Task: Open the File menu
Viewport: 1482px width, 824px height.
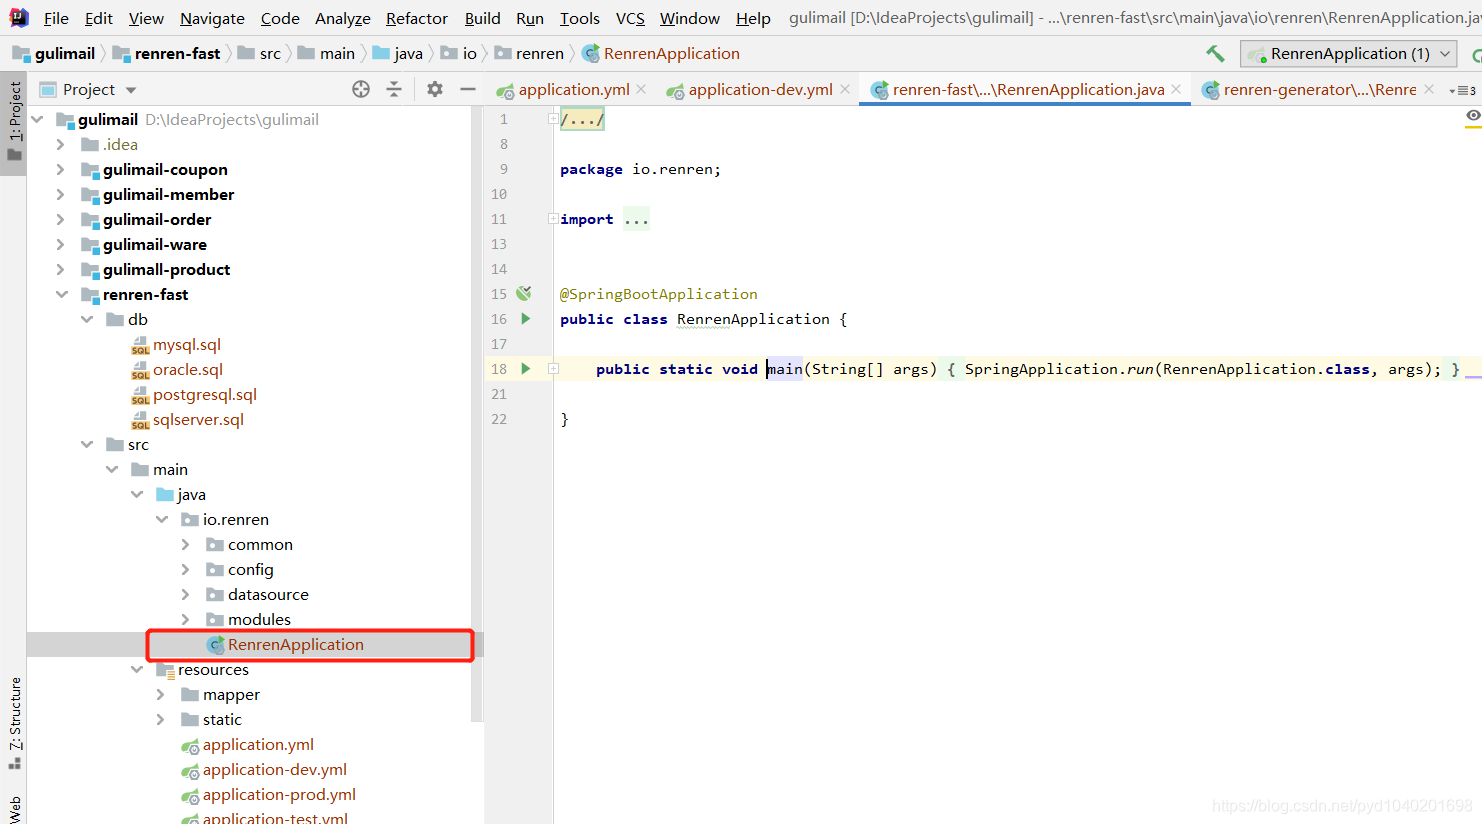Action: pyautogui.click(x=56, y=18)
